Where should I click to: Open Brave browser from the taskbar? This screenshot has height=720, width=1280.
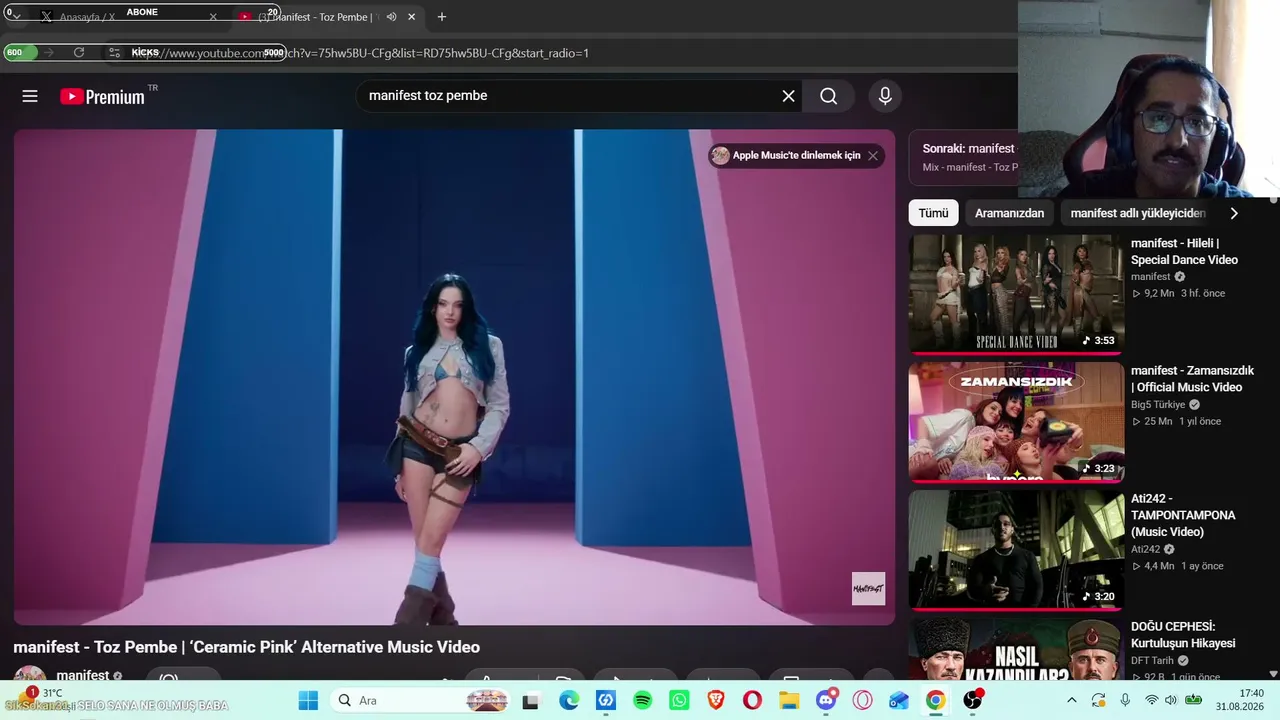[x=716, y=701]
